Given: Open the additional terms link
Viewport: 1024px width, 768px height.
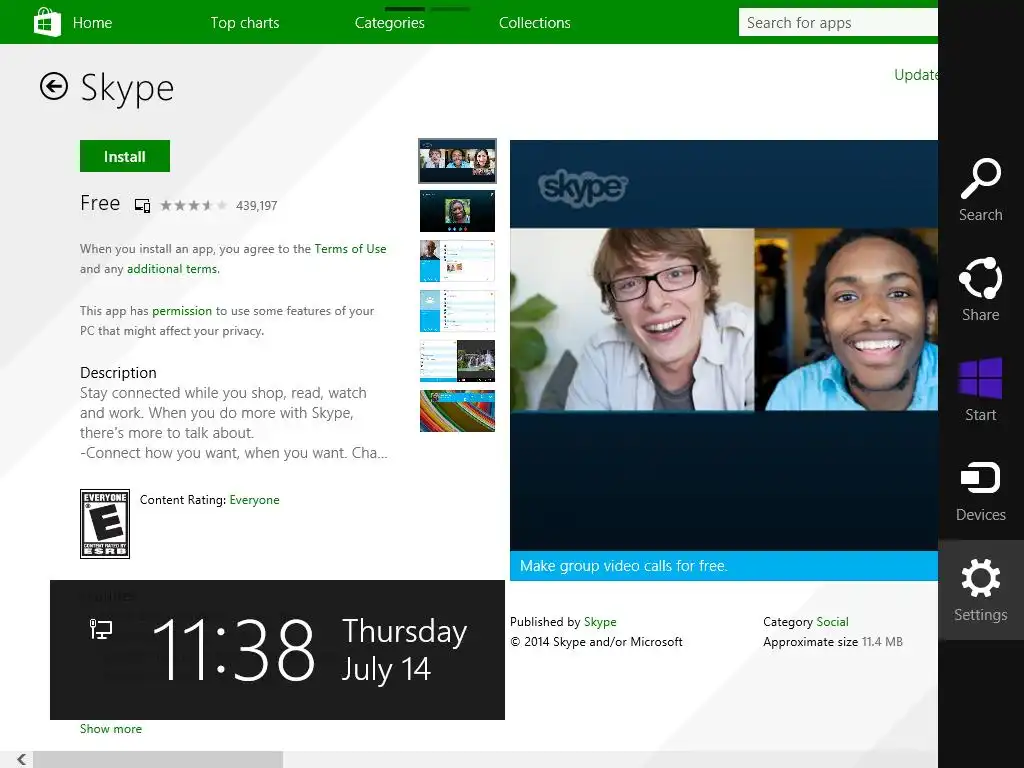Looking at the screenshot, I should pyautogui.click(x=172, y=269).
